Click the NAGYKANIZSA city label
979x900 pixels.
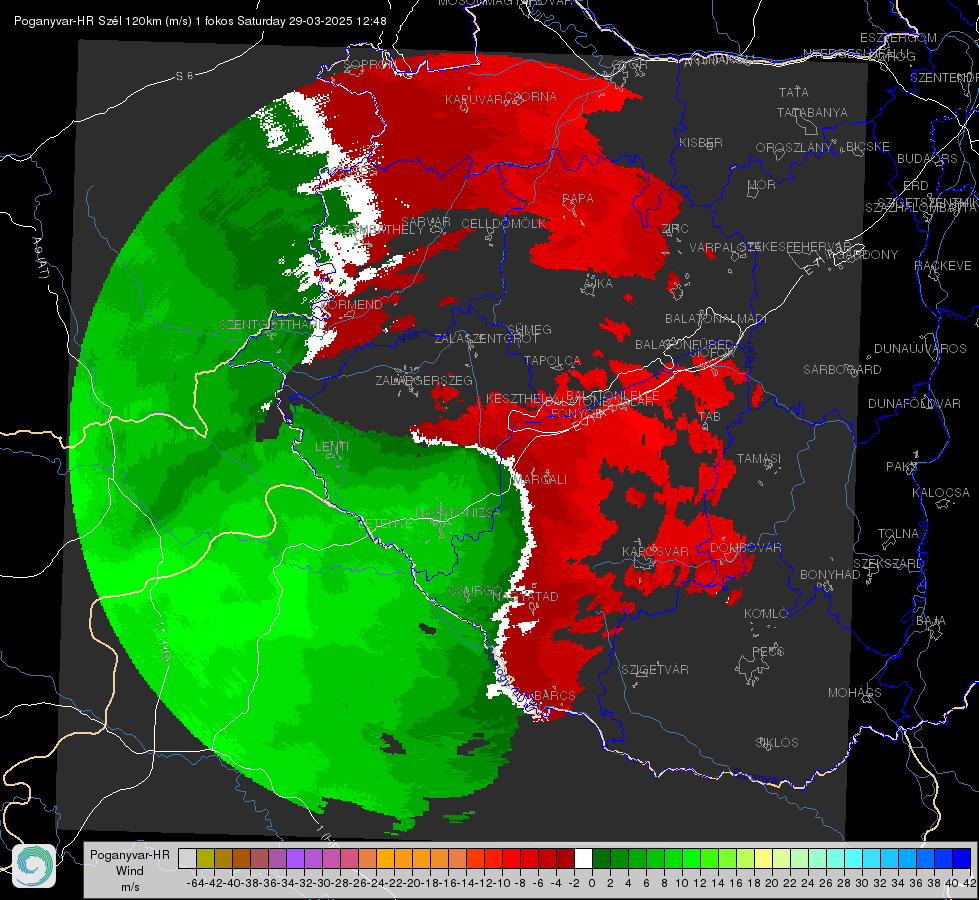[458, 513]
